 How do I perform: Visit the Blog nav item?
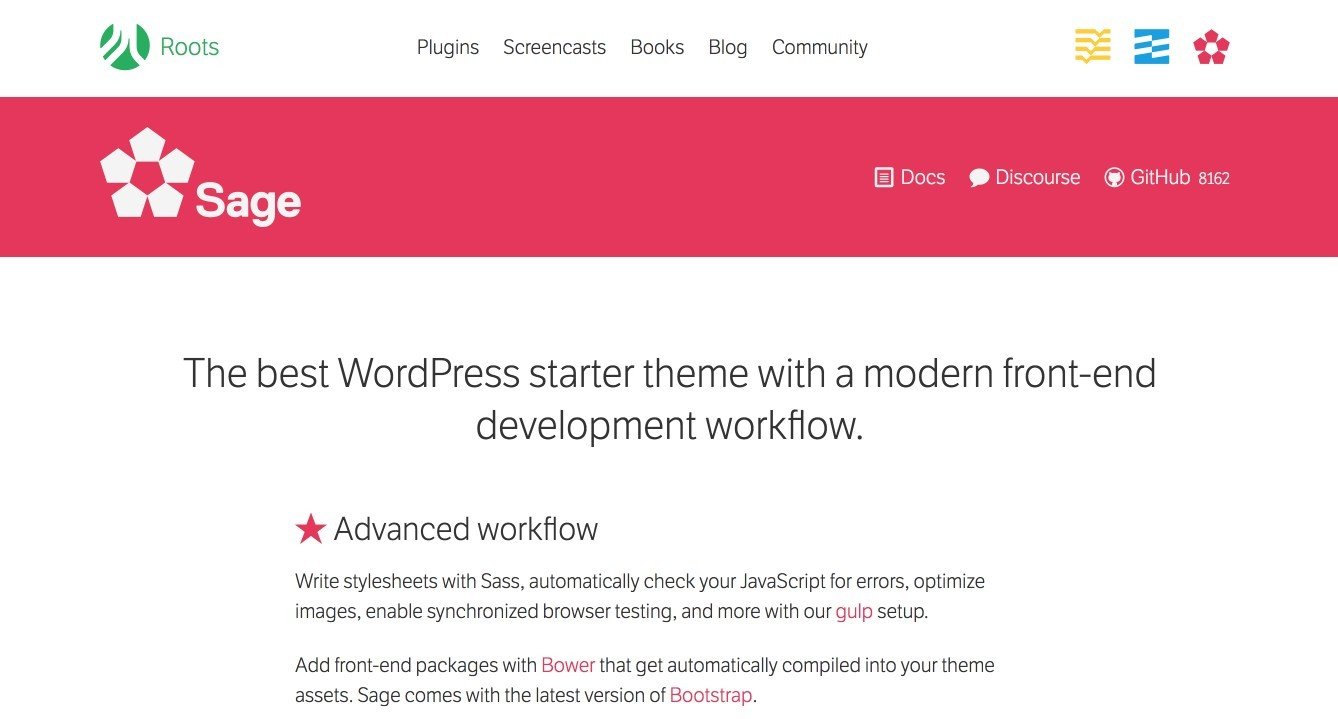pyautogui.click(x=727, y=47)
